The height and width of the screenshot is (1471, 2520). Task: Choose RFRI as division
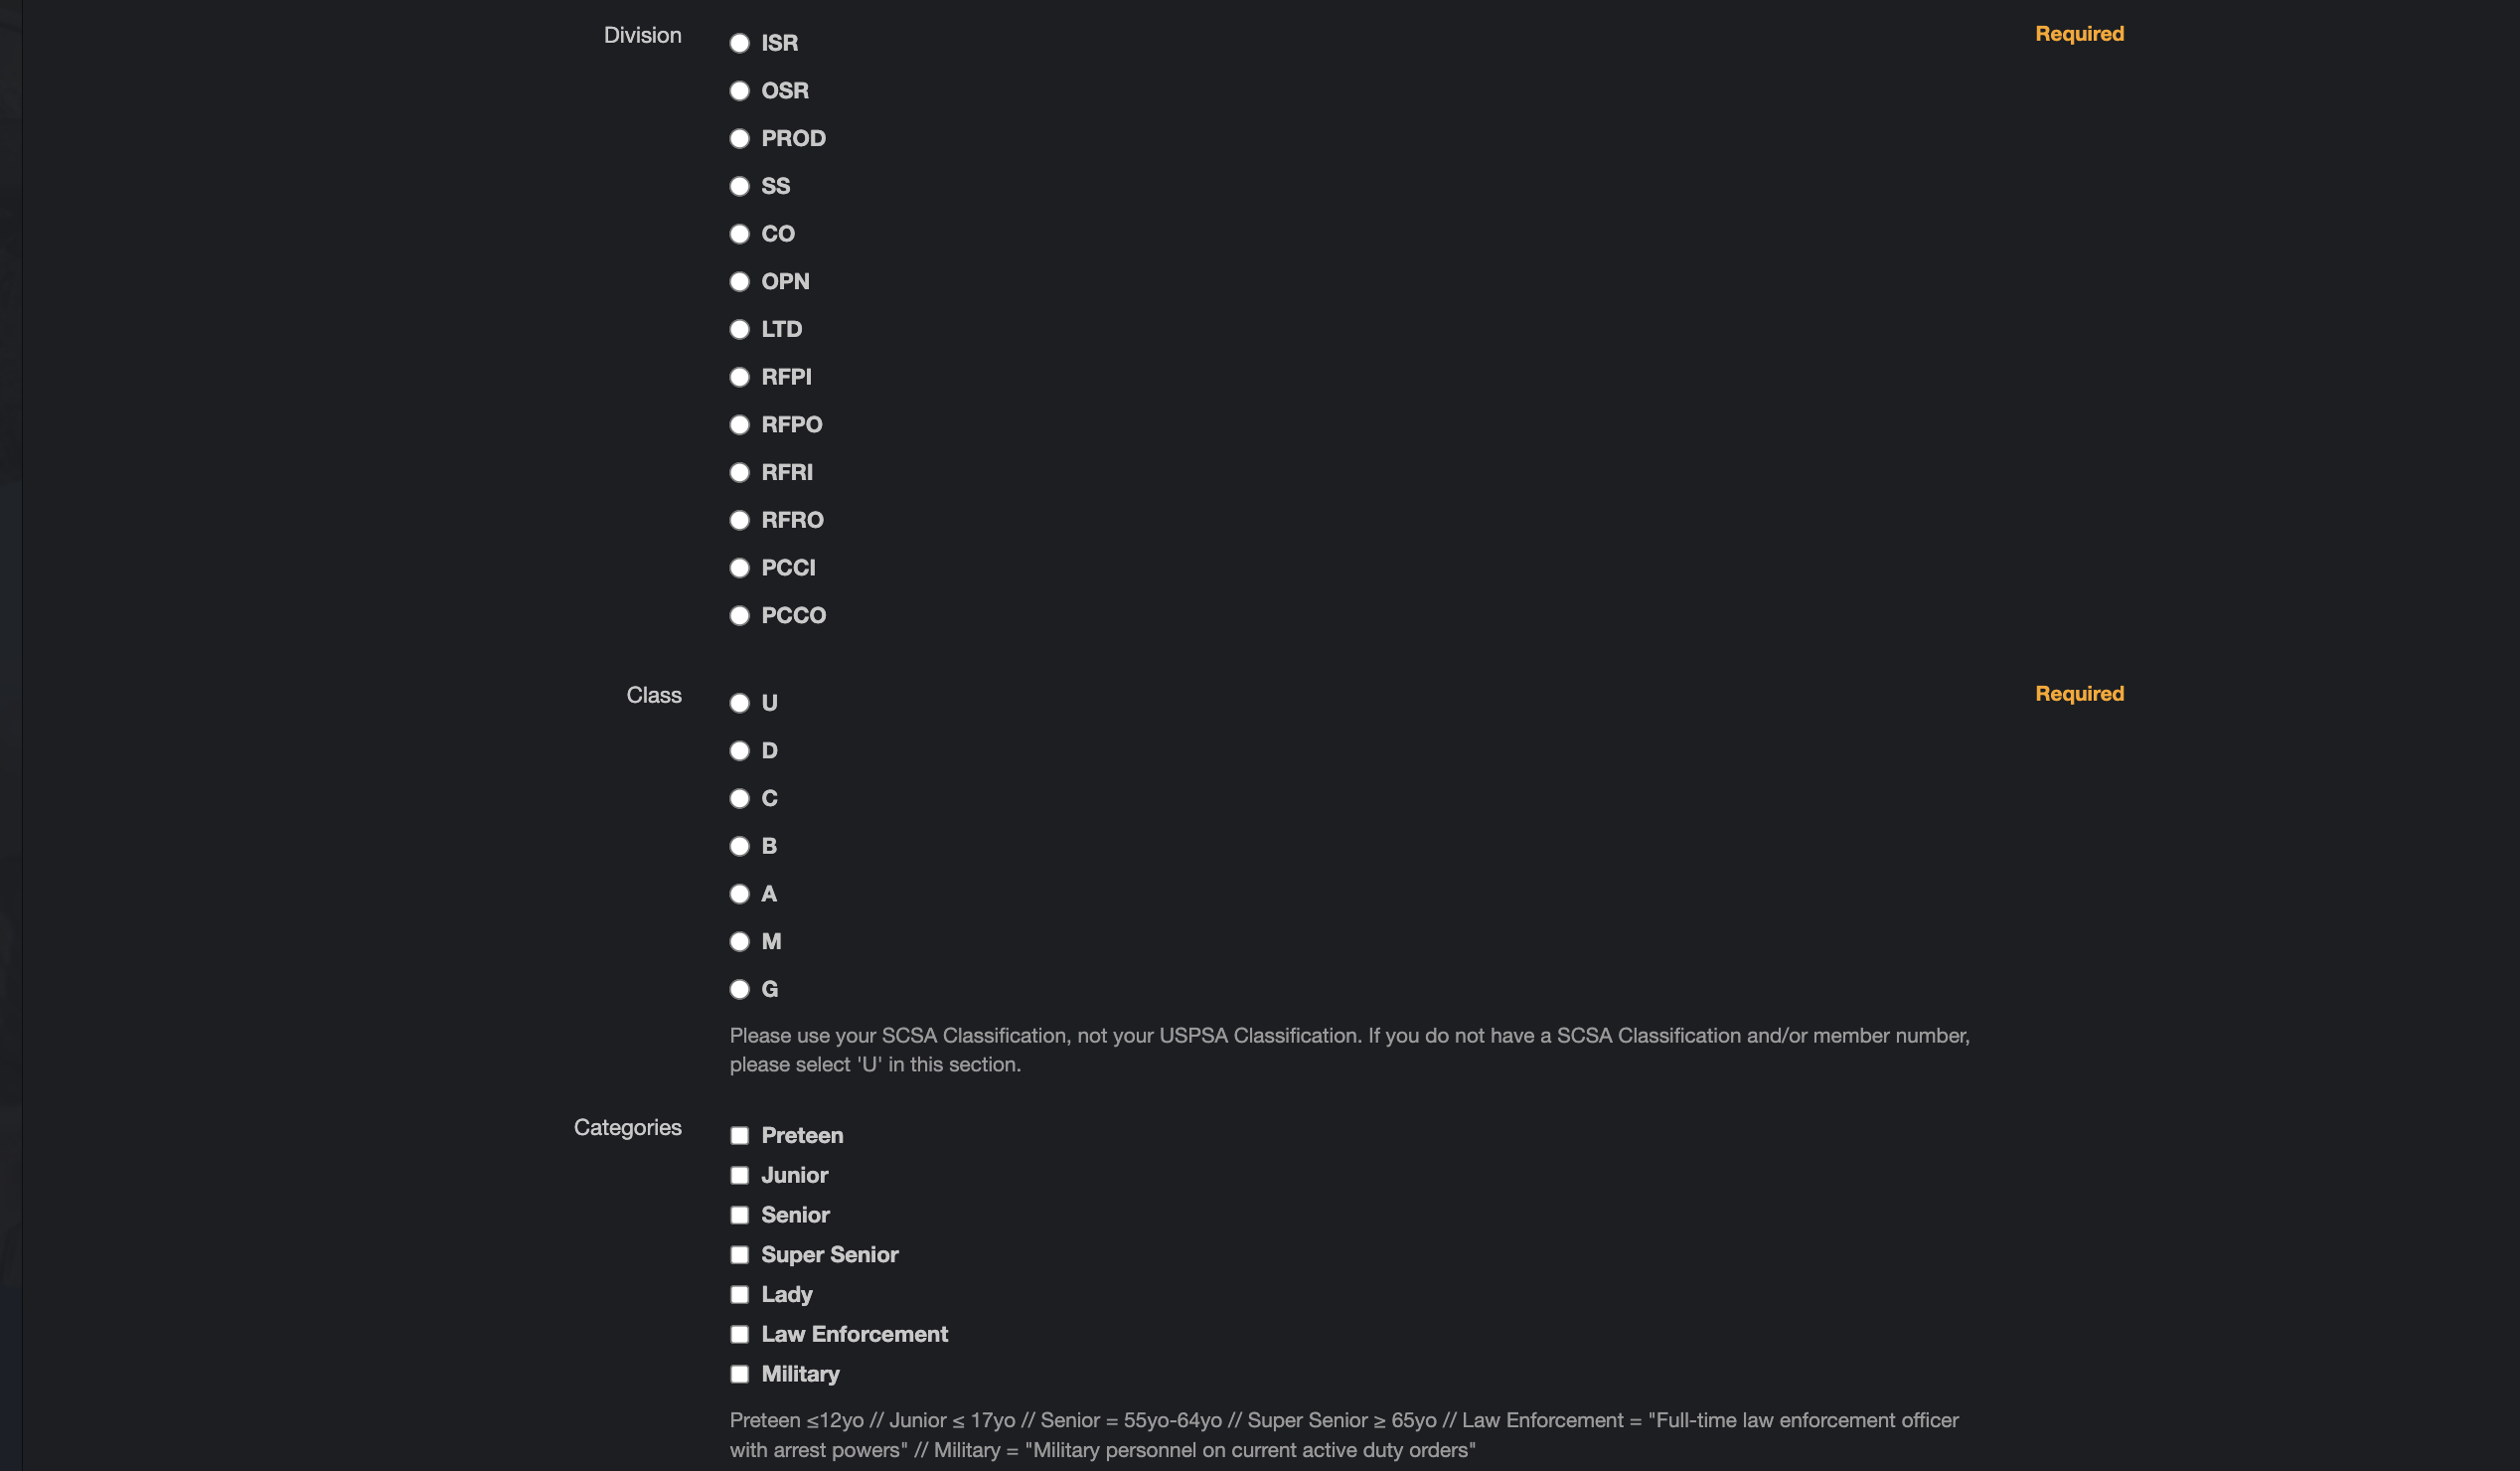[x=739, y=473]
